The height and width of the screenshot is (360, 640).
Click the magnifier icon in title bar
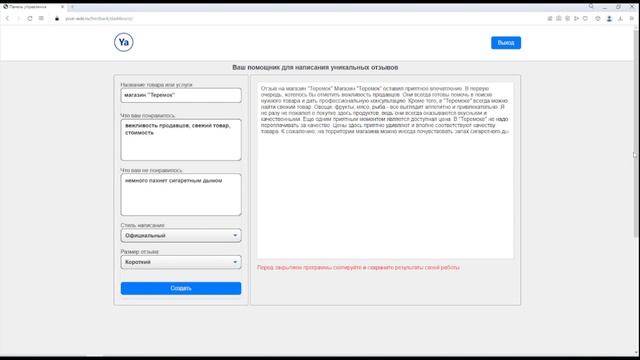[591, 7]
